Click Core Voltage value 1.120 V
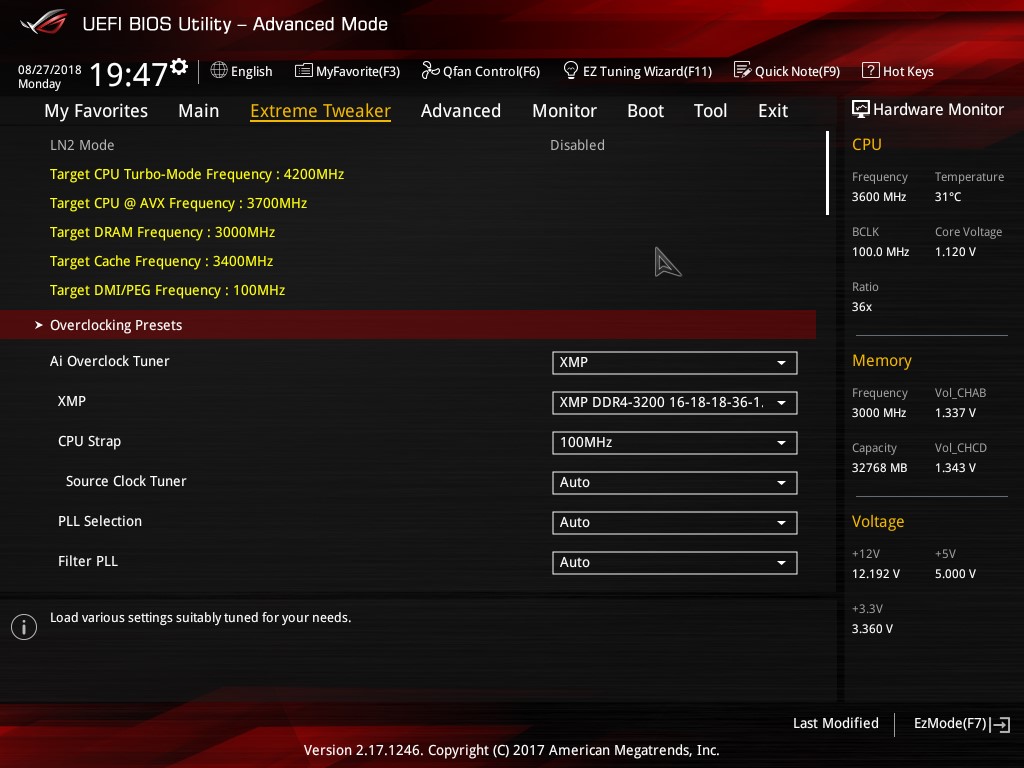Image resolution: width=1024 pixels, height=768 pixels. [955, 251]
